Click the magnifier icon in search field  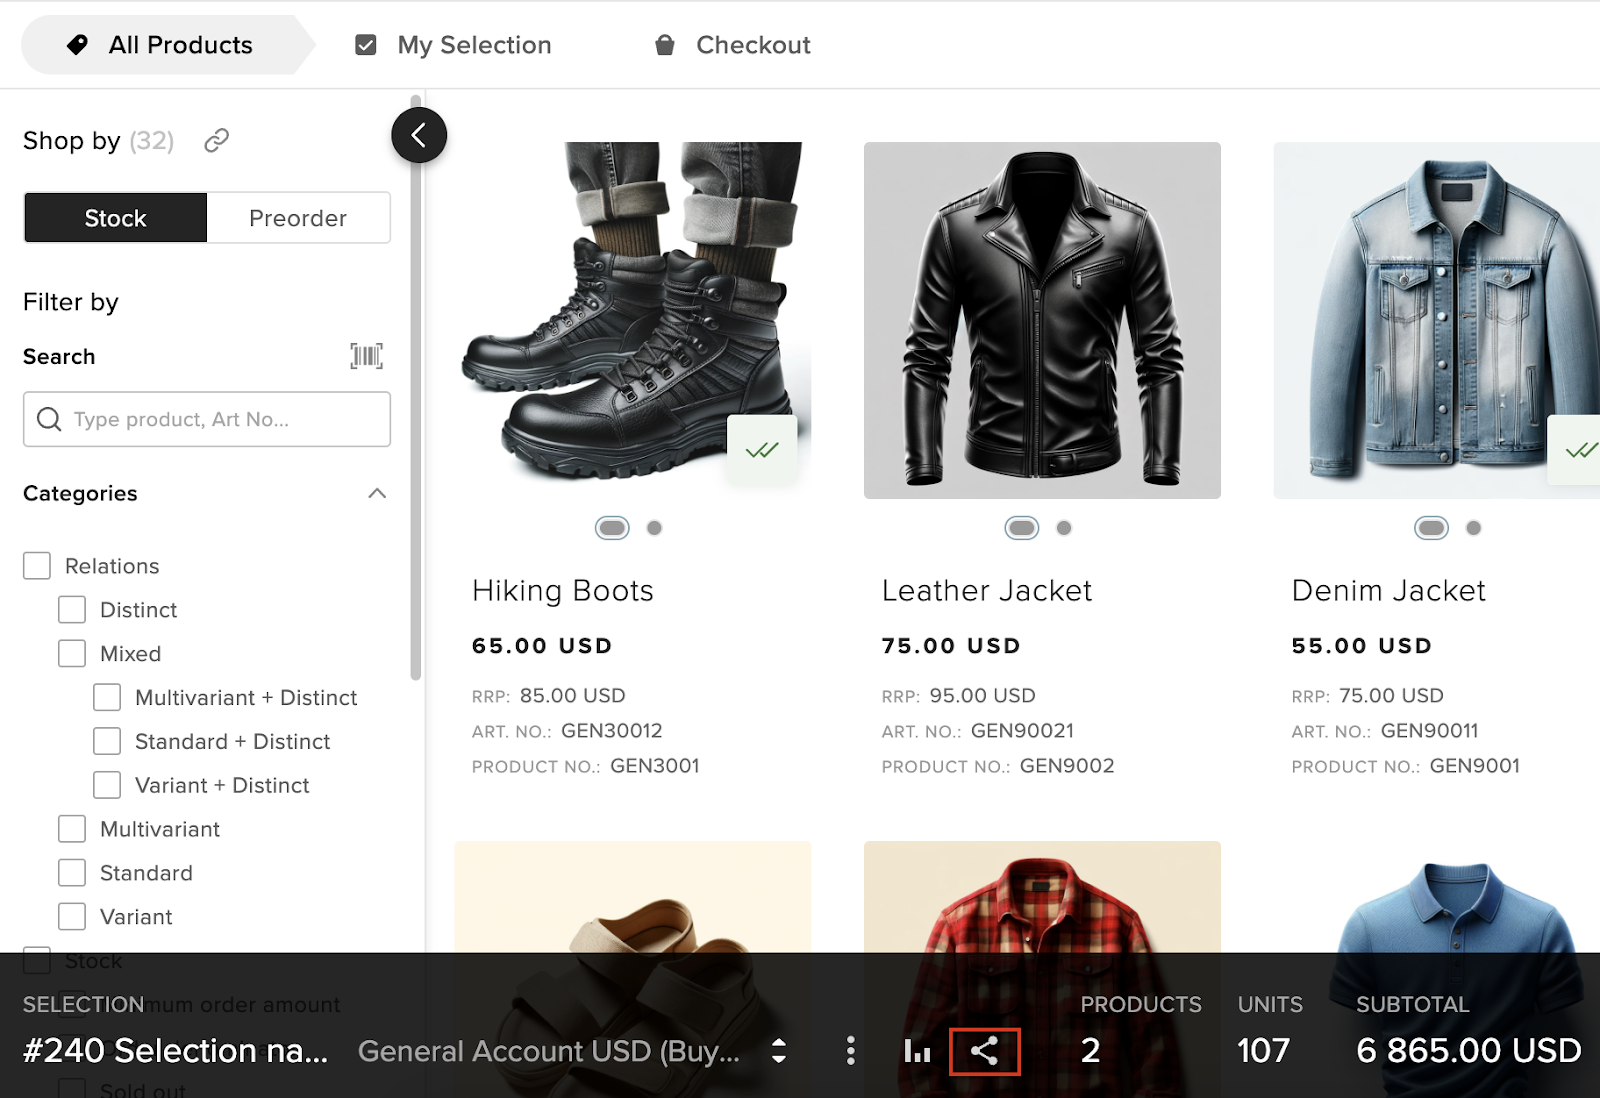49,419
